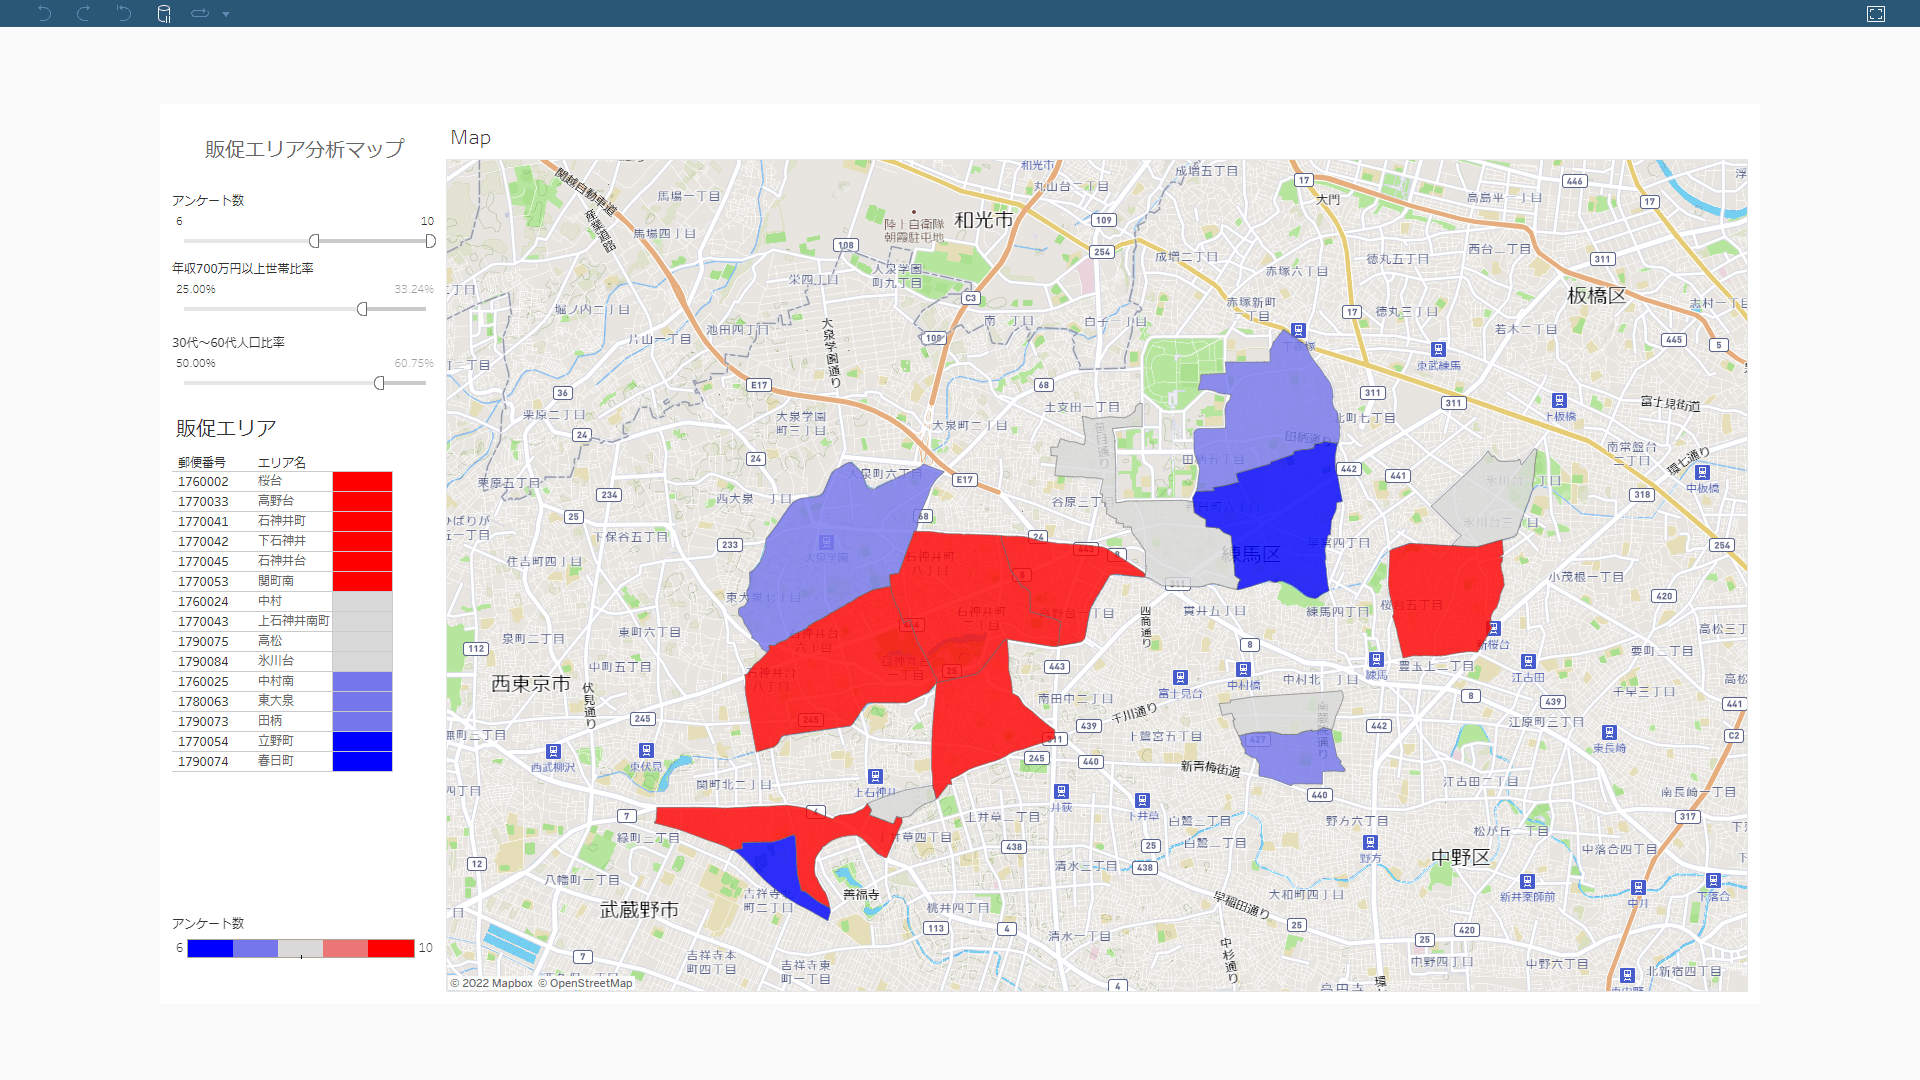Click the 30代~60代人口比率 slider handle

[379, 383]
